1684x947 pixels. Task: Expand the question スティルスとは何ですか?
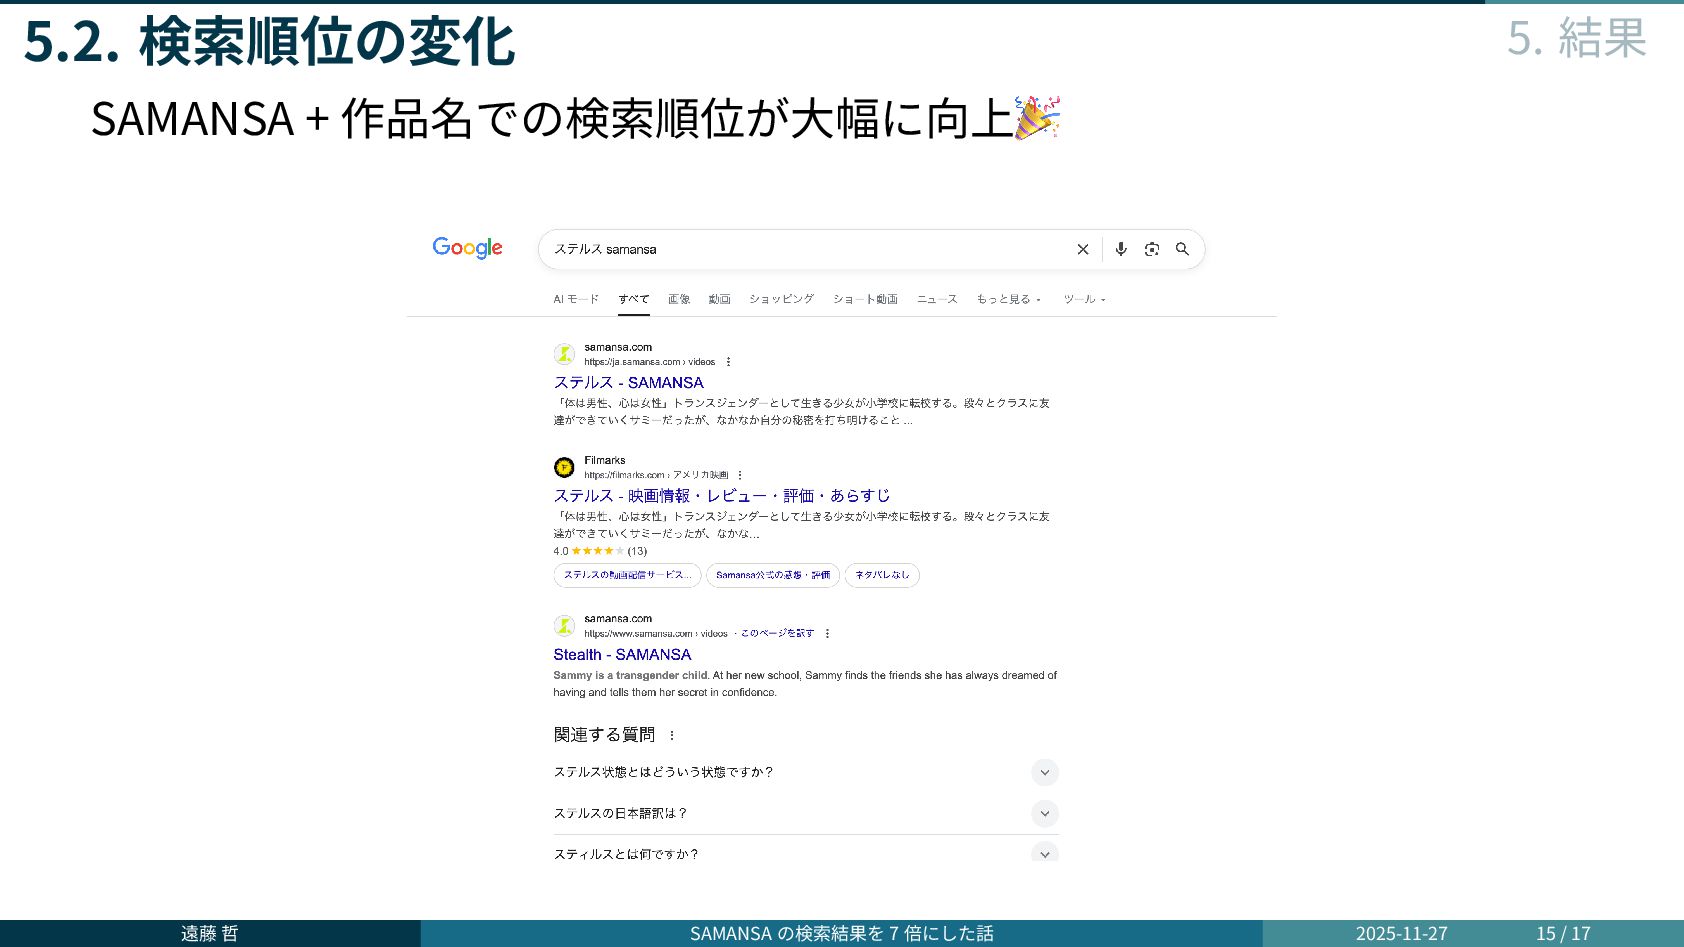tap(806, 853)
